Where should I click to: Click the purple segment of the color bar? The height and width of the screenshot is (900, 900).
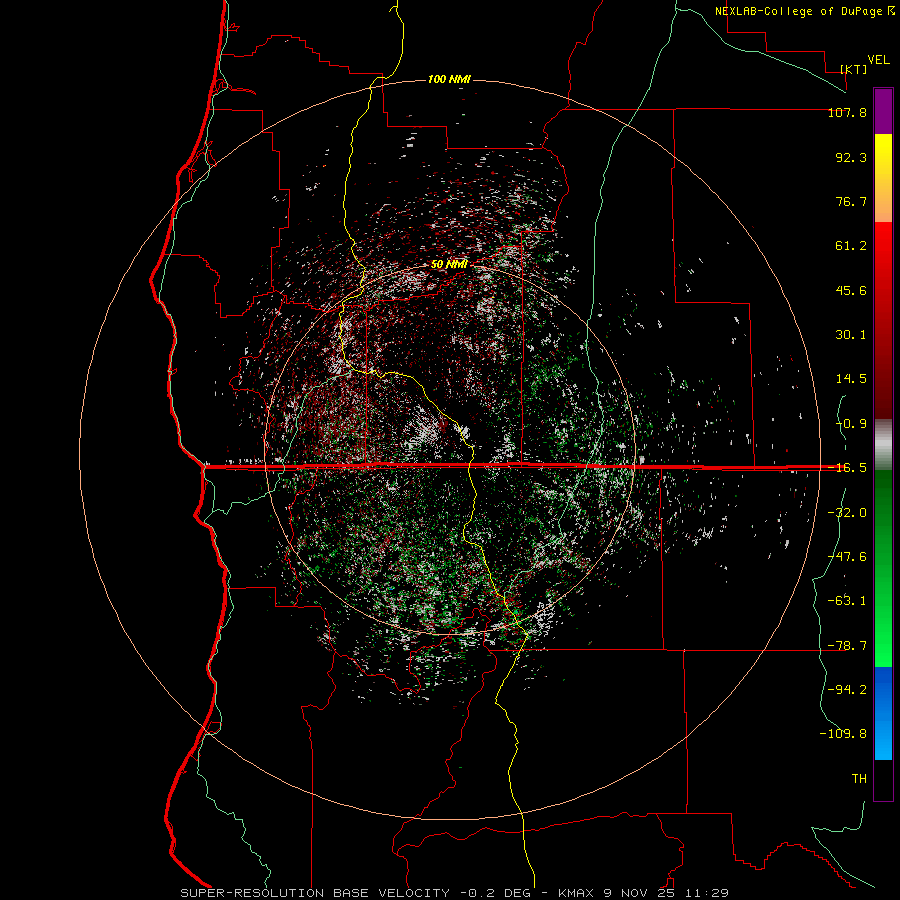[883, 111]
